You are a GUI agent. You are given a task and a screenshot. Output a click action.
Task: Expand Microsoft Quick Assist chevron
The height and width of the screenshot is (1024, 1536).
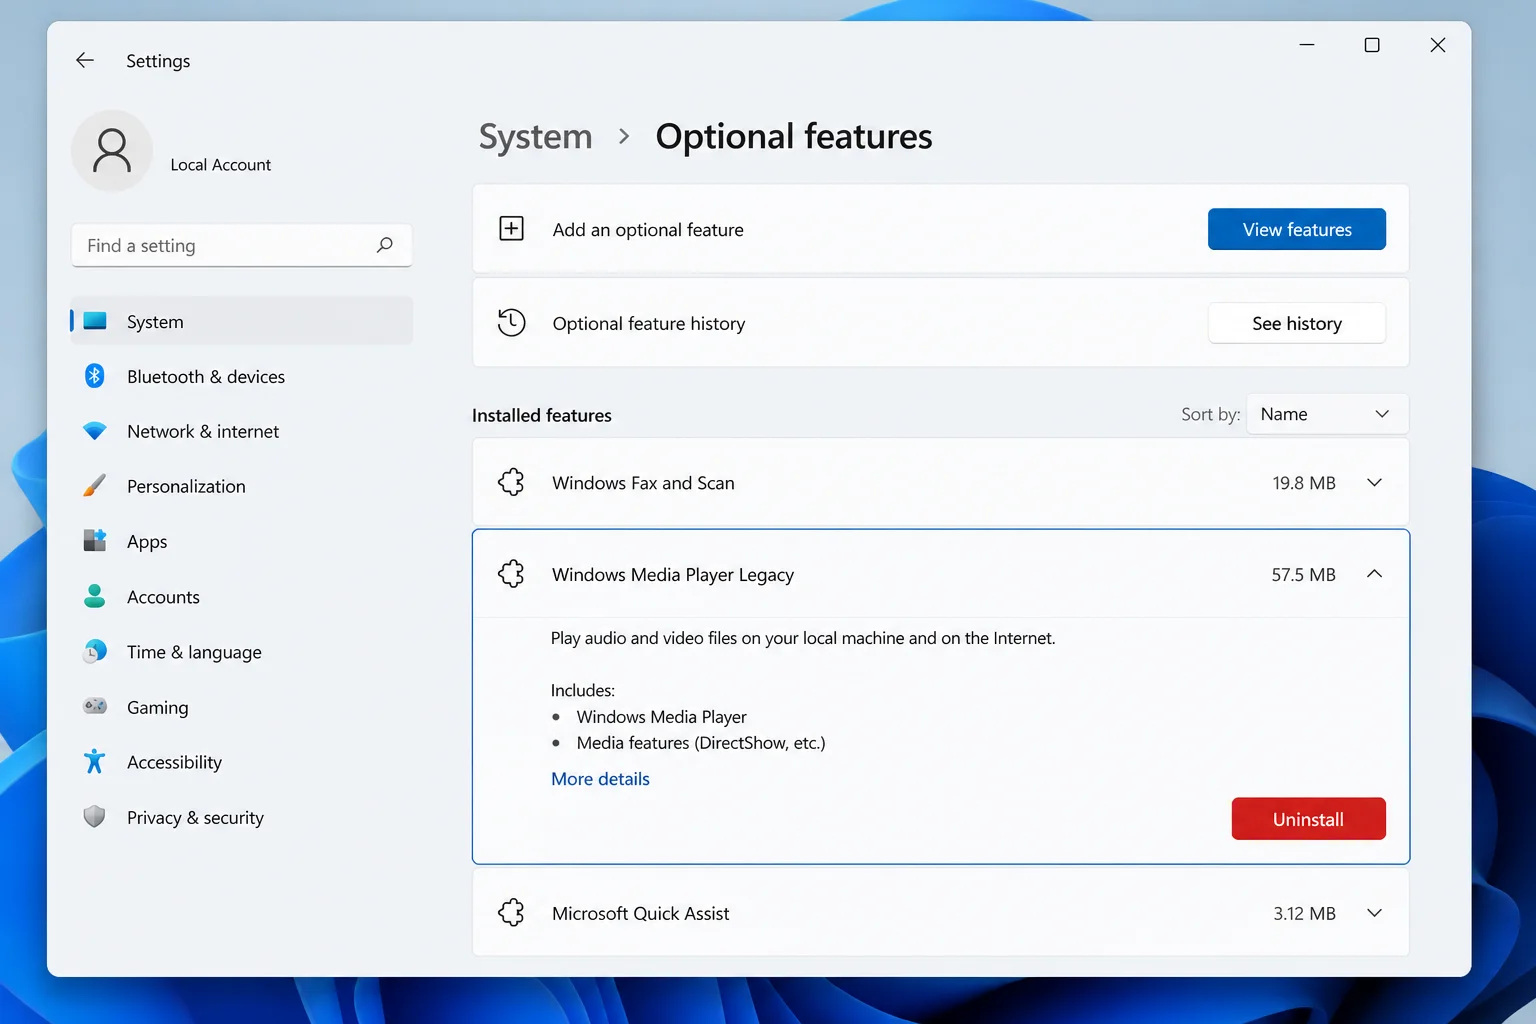click(1375, 913)
